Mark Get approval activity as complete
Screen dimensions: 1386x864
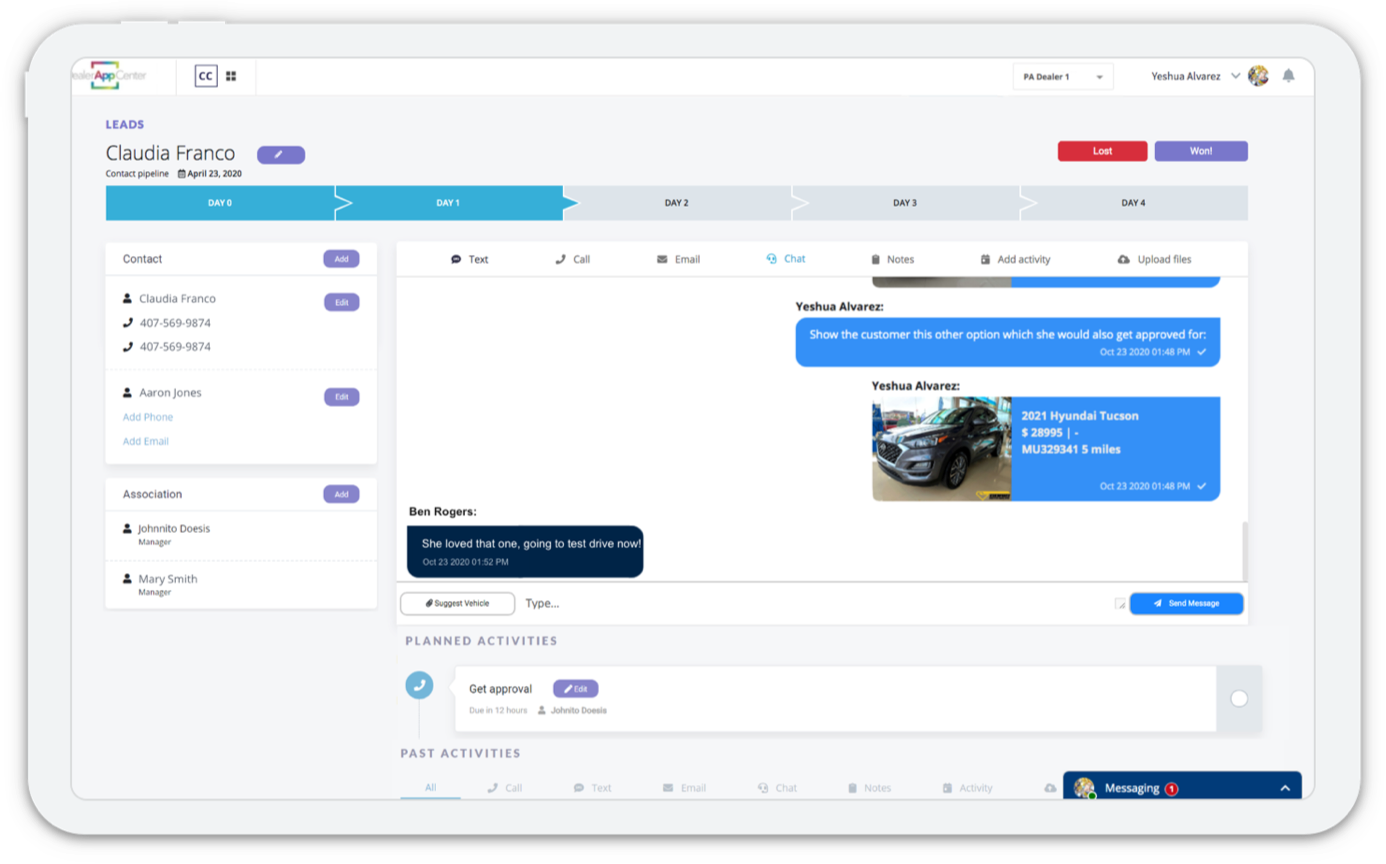(1238, 699)
